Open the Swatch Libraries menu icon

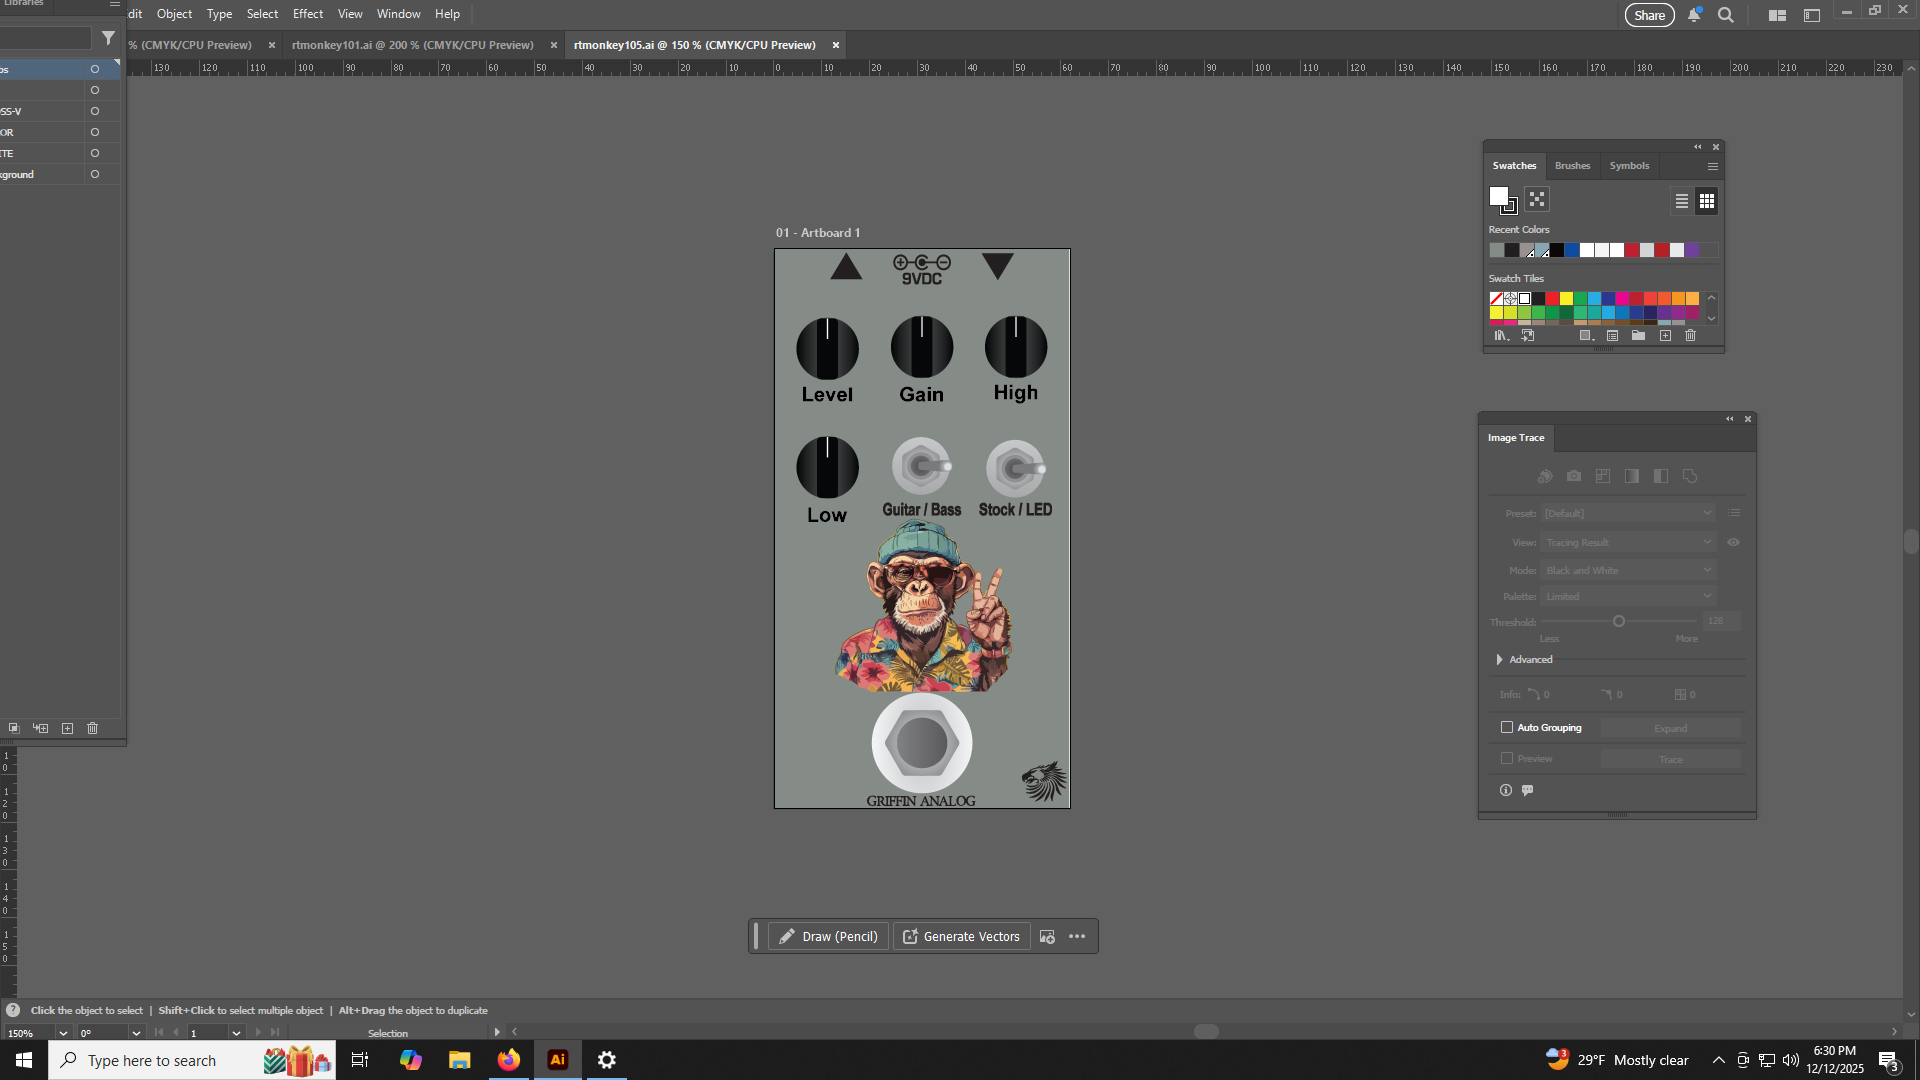click(x=1501, y=336)
